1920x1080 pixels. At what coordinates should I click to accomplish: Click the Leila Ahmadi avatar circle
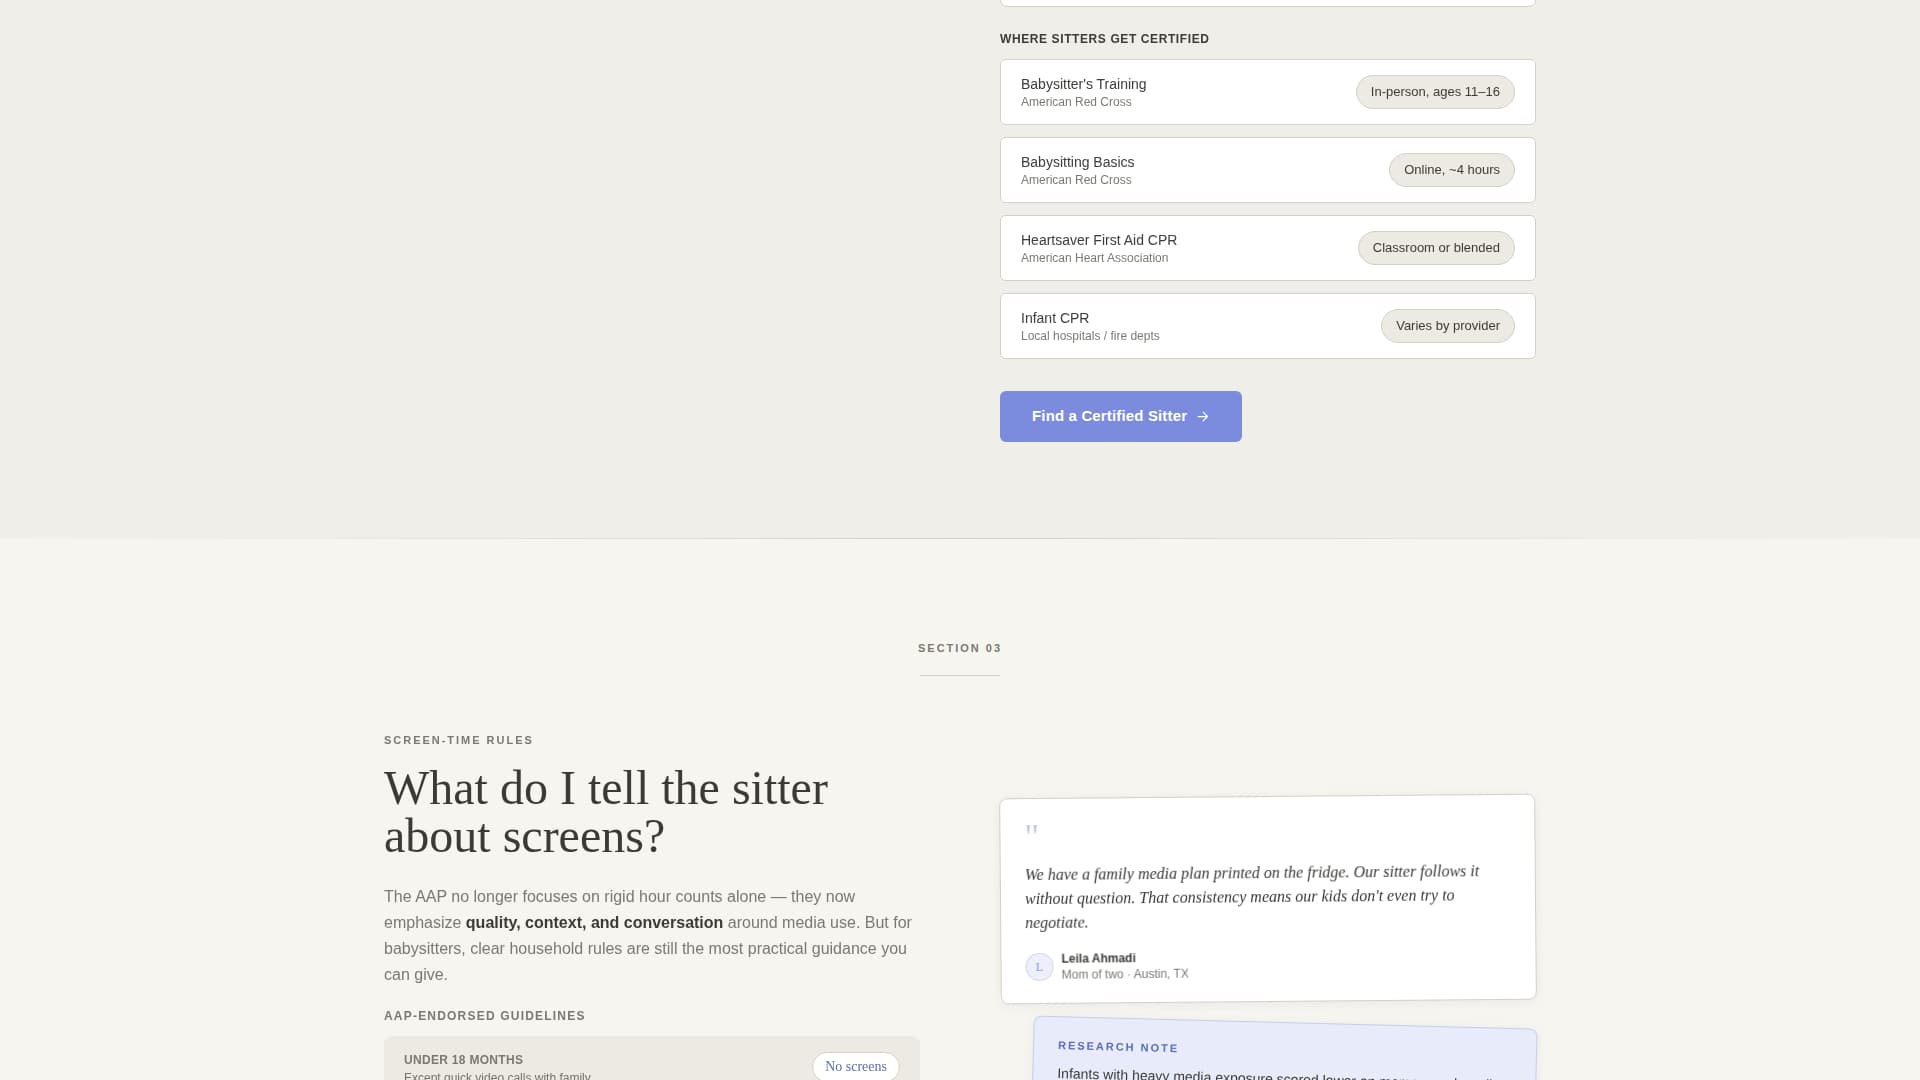point(1039,967)
